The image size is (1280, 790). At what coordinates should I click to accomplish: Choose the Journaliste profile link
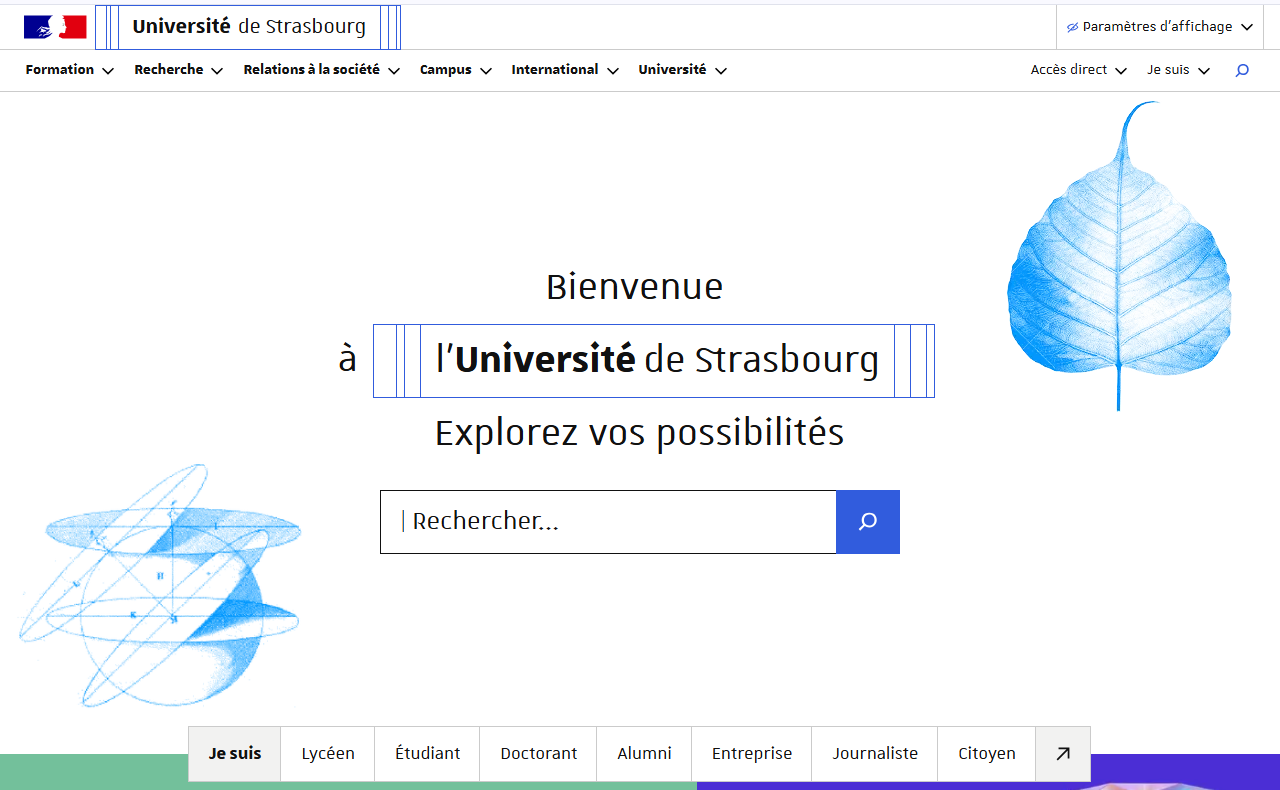point(874,754)
